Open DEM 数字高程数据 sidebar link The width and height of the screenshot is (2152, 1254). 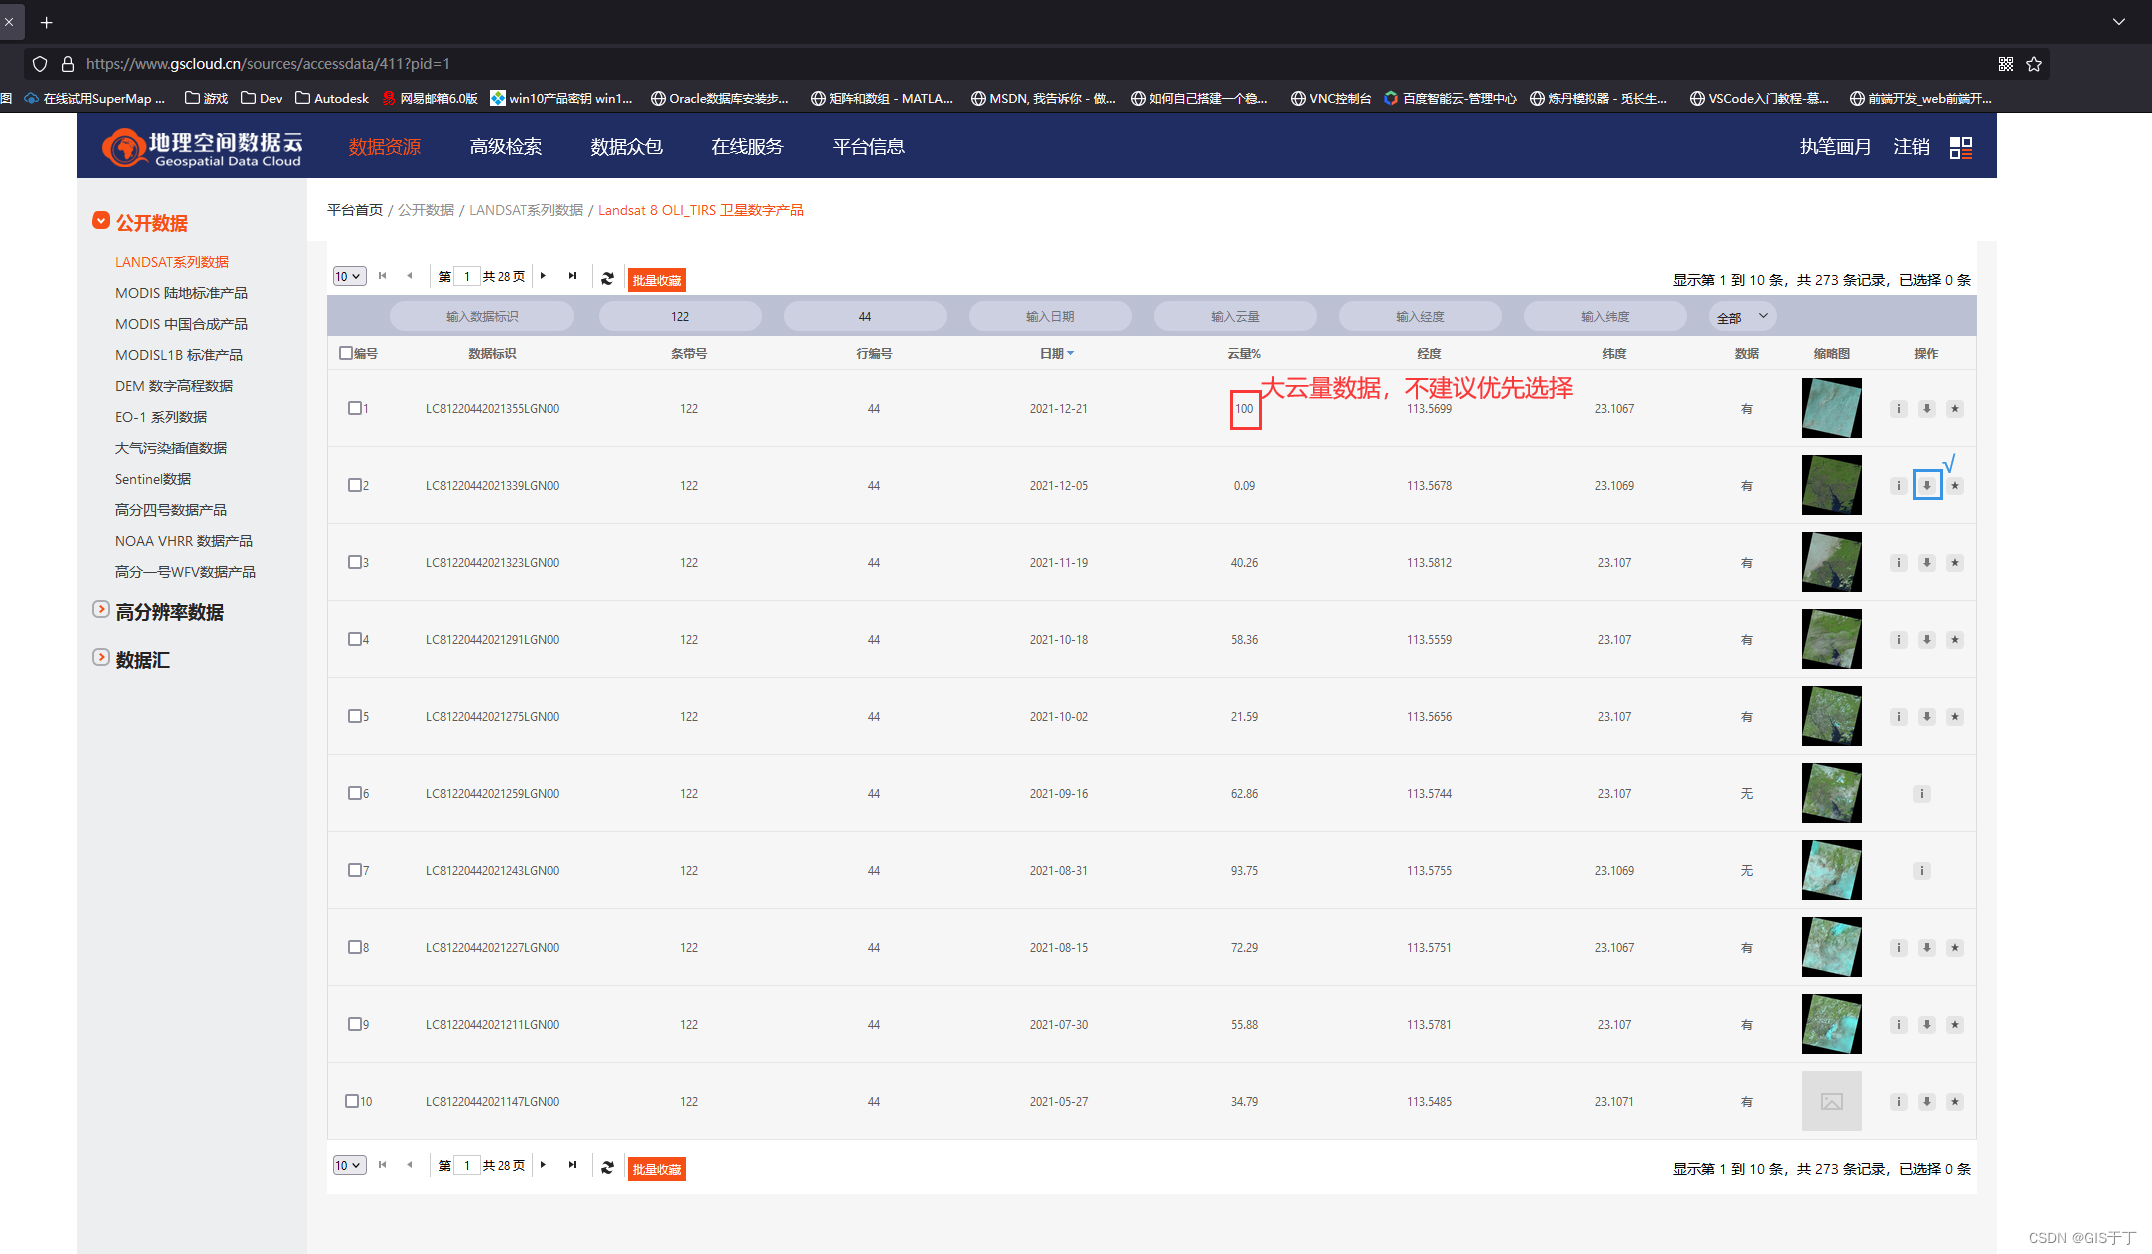tap(174, 386)
